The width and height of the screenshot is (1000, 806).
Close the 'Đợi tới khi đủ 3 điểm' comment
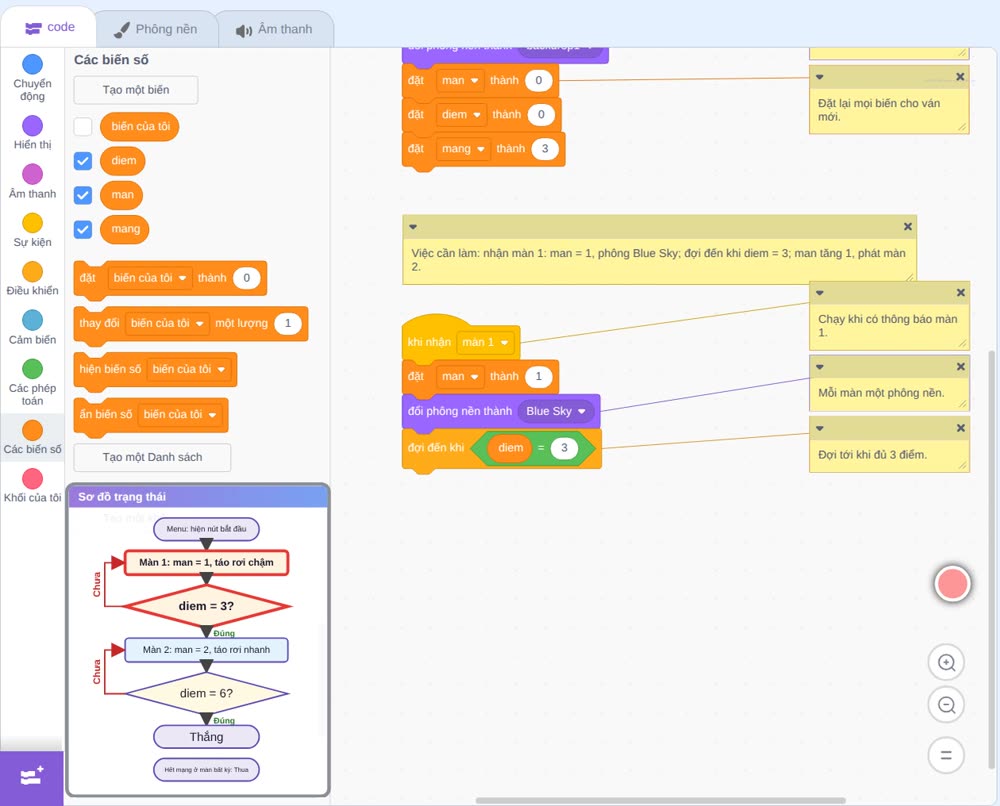(x=960, y=428)
